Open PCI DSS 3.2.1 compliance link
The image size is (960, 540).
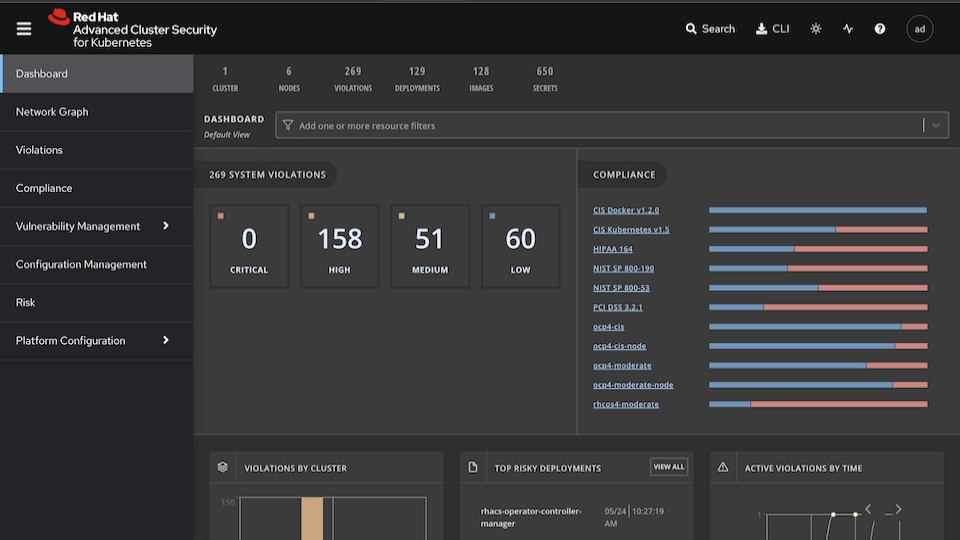click(x=618, y=307)
